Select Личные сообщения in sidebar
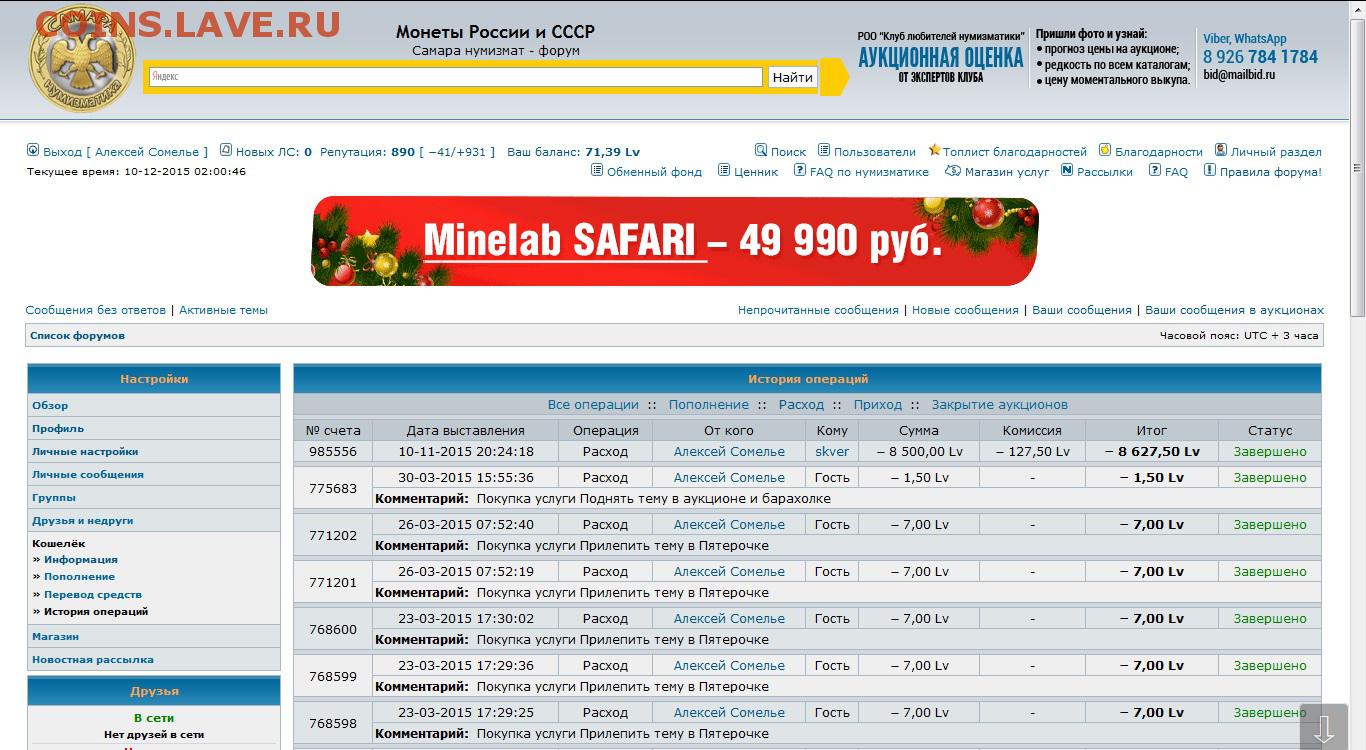Viewport: 1366px width, 750px height. pyautogui.click(x=88, y=474)
